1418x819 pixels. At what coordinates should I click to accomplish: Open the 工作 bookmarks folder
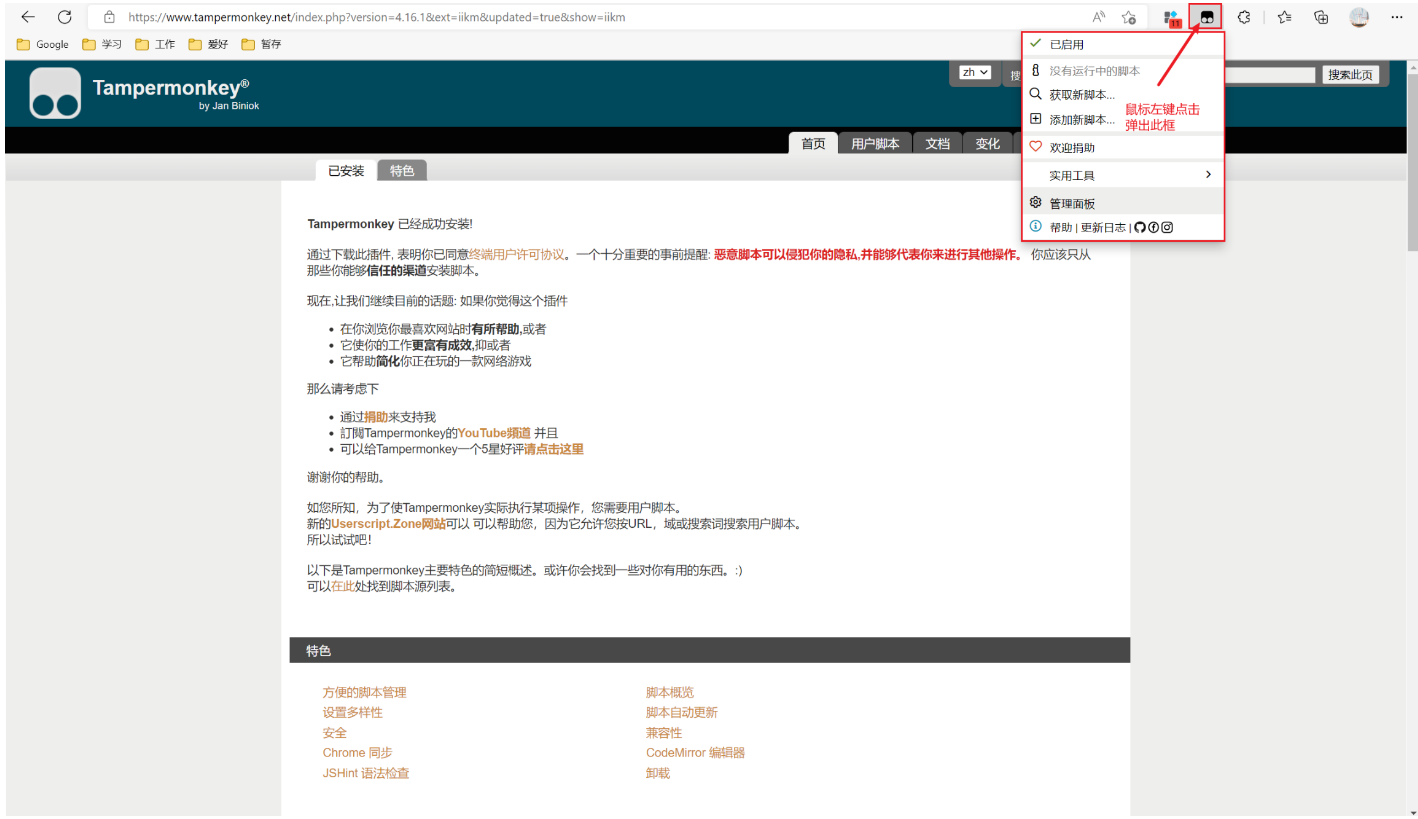click(x=155, y=44)
